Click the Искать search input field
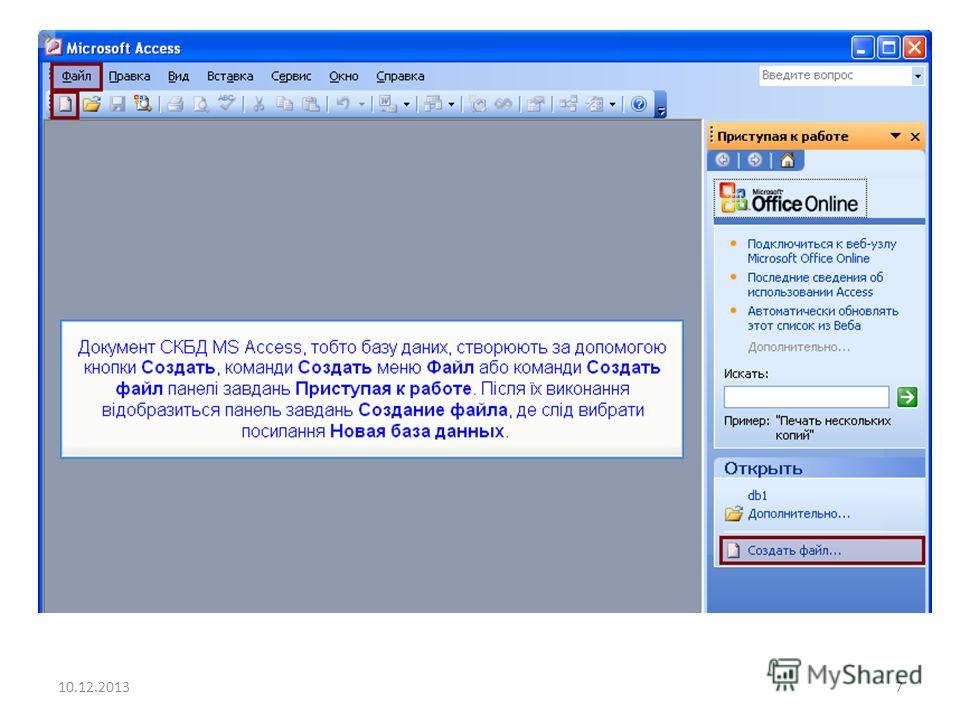Viewport: 960px width, 720px height. [x=806, y=397]
